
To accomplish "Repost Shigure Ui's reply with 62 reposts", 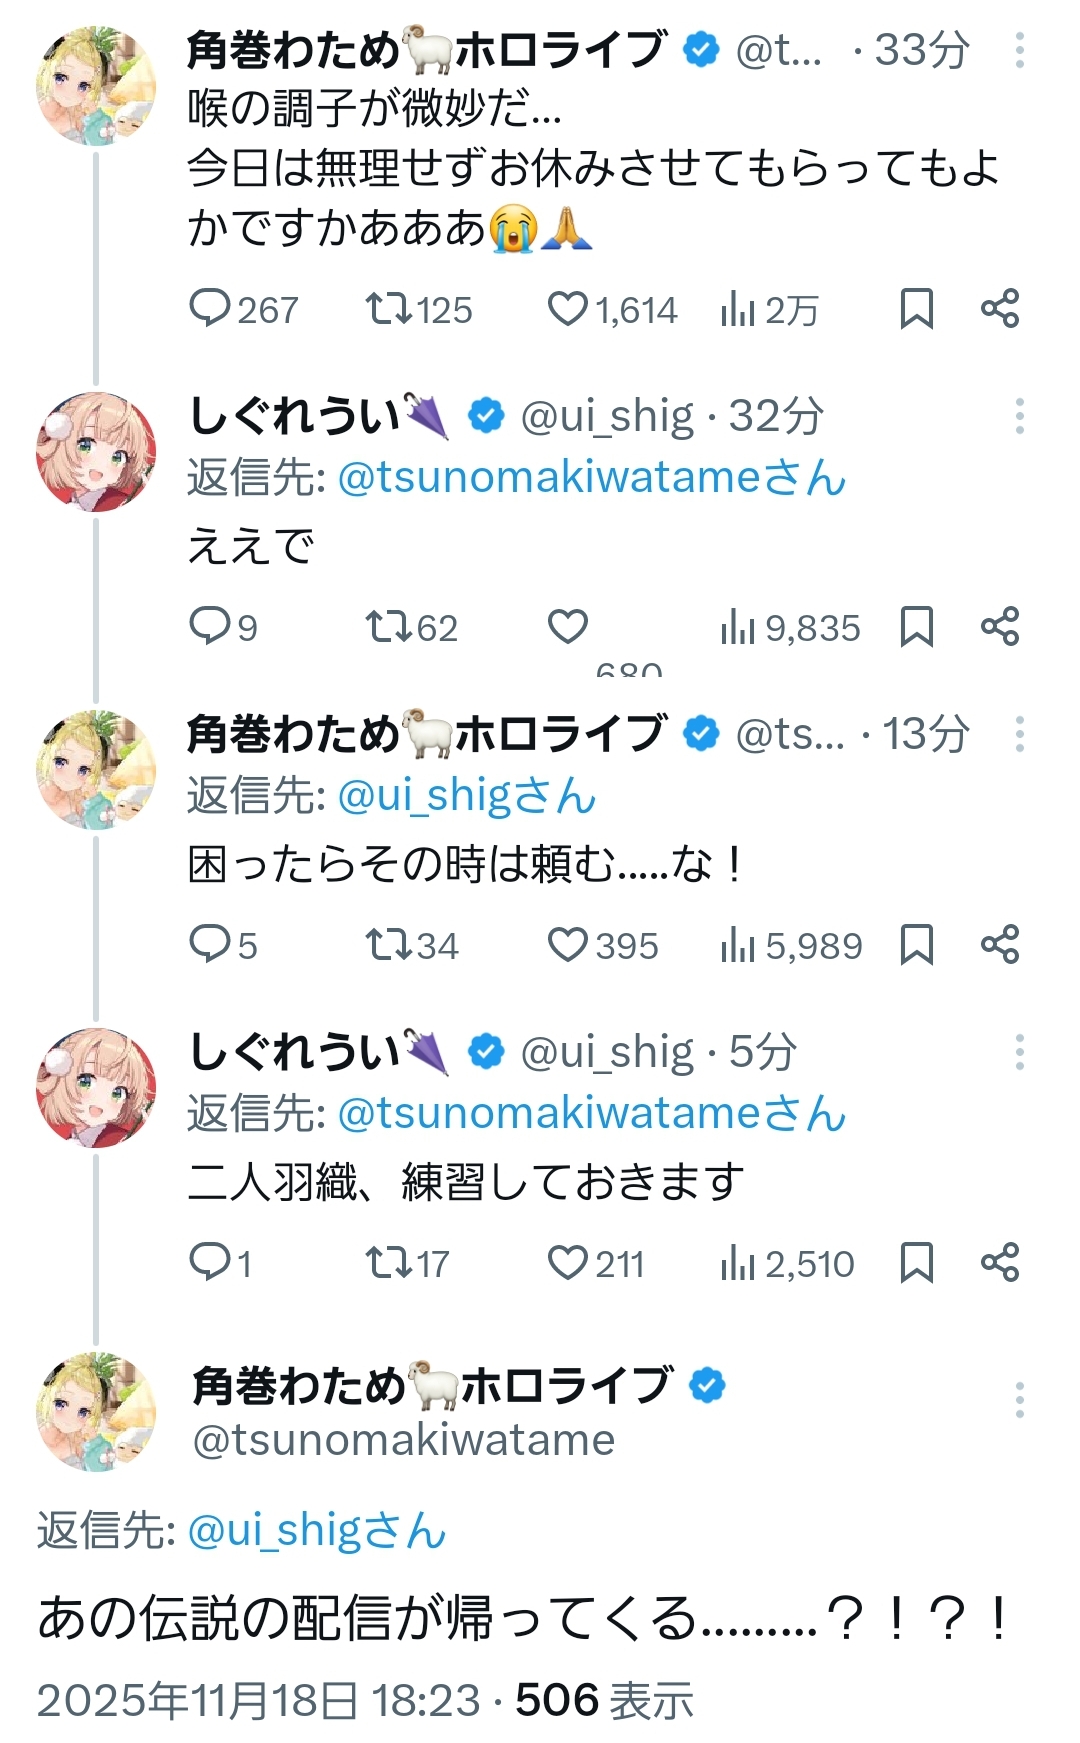I will click(x=388, y=627).
